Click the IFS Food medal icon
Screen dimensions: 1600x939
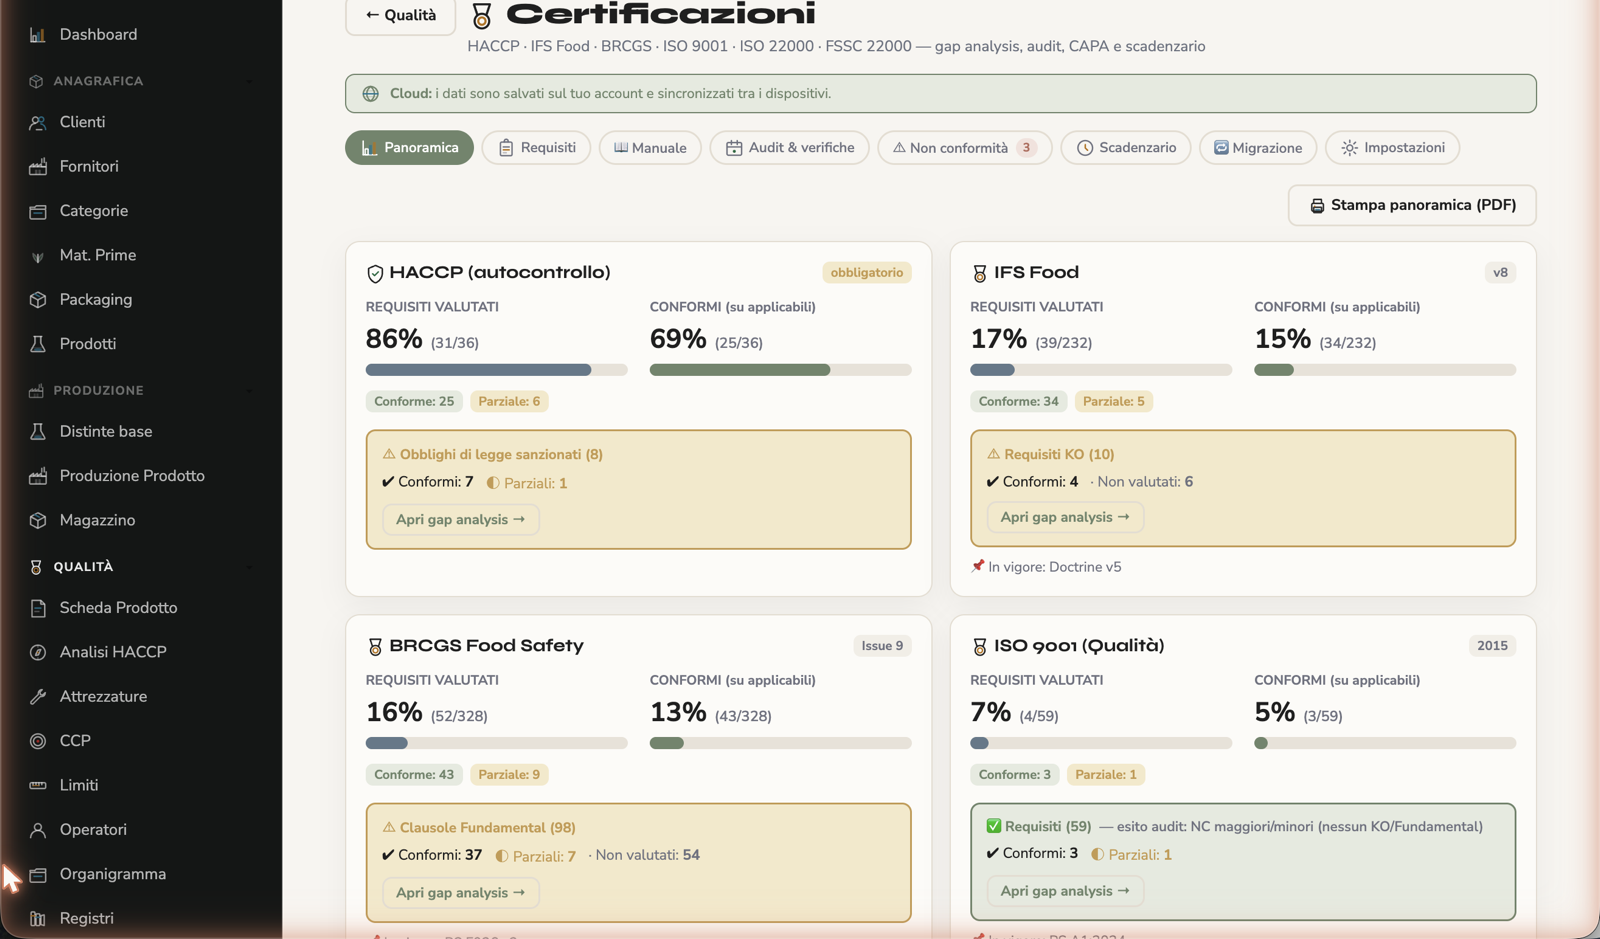click(979, 273)
